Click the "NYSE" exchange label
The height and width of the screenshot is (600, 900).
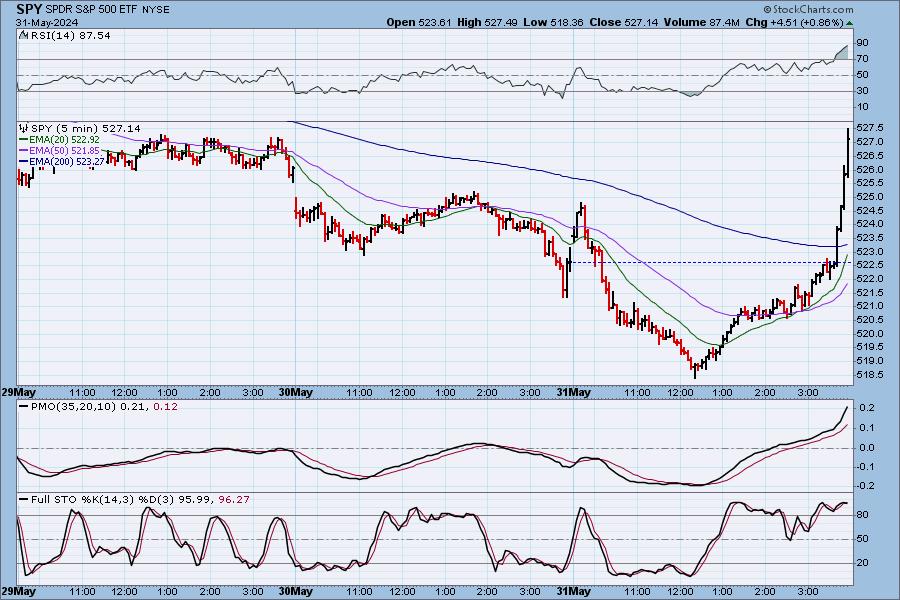click(x=156, y=10)
